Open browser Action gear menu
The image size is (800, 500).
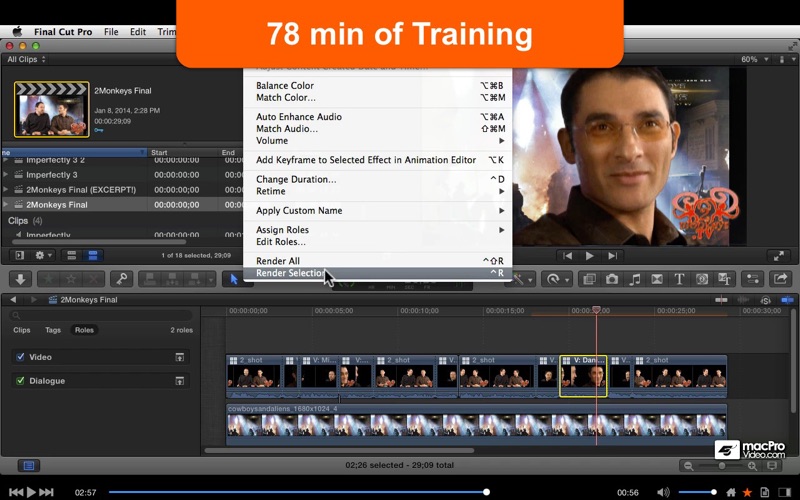pos(43,255)
